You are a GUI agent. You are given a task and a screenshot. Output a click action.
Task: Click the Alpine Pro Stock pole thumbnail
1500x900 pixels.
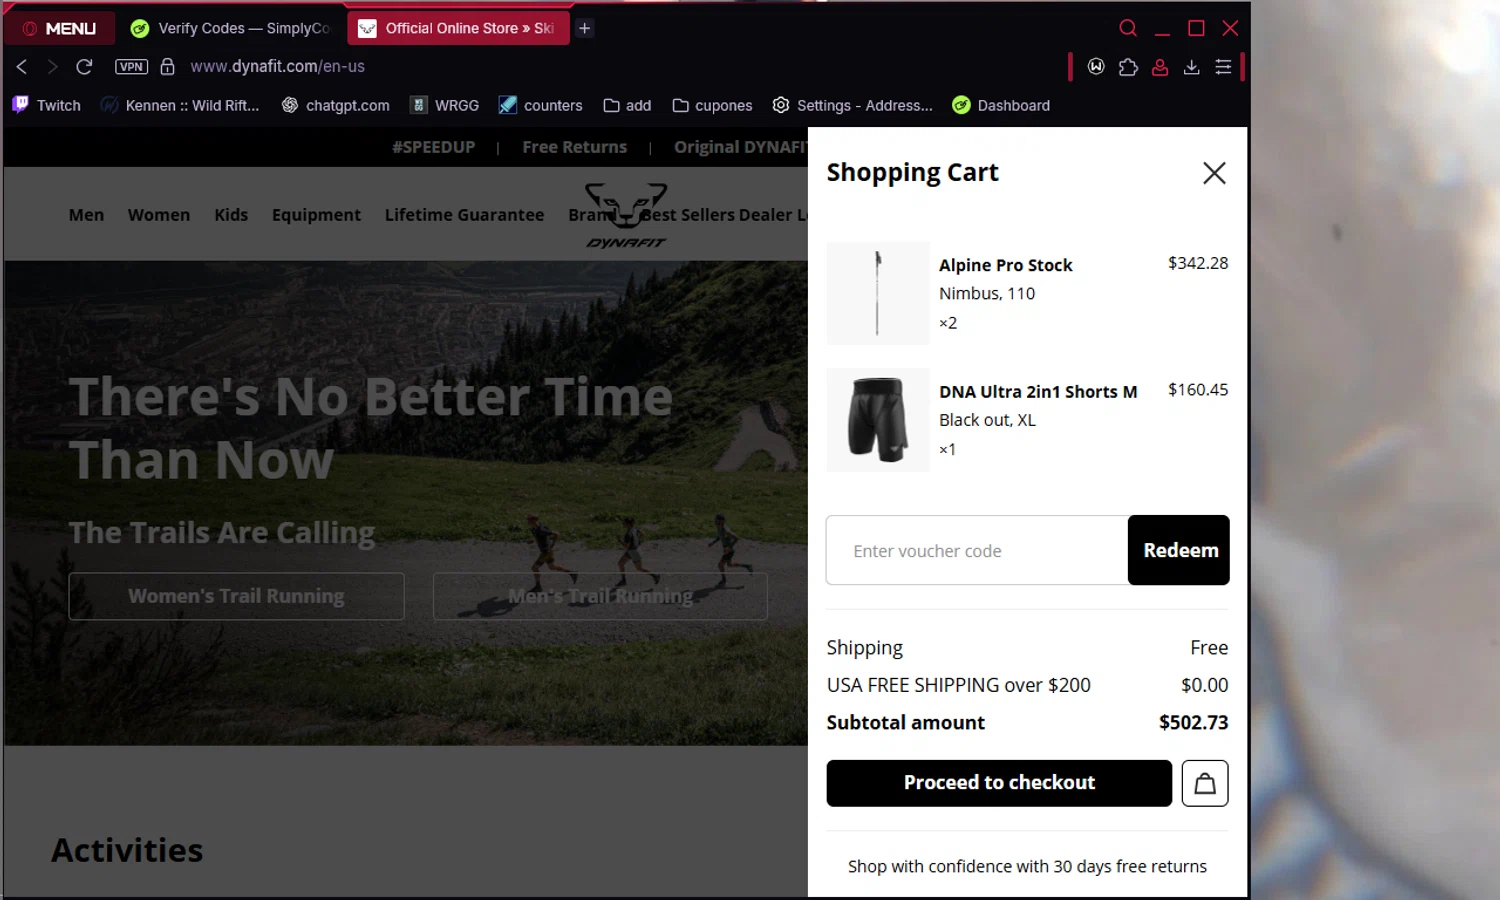pos(878,293)
